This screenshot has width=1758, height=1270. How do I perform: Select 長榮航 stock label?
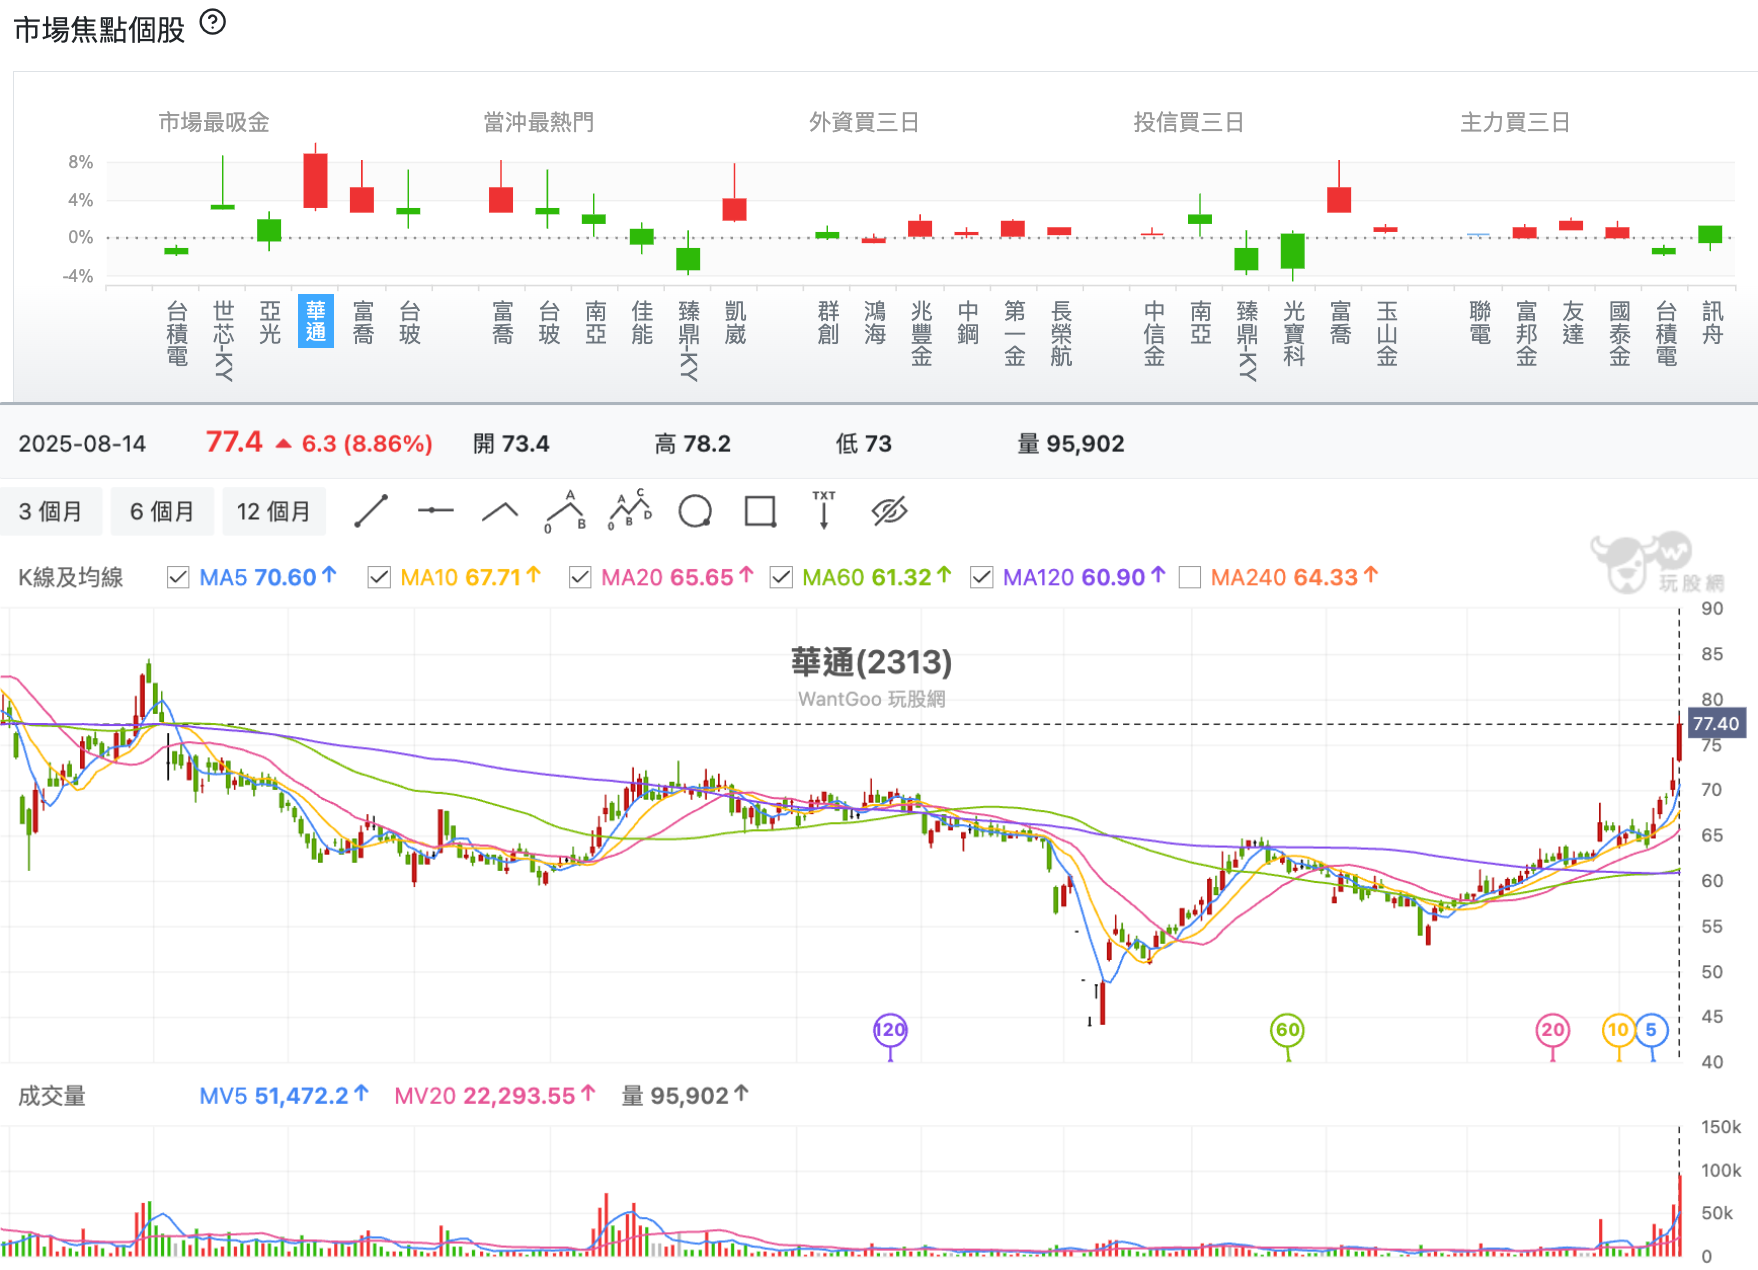1061,333
